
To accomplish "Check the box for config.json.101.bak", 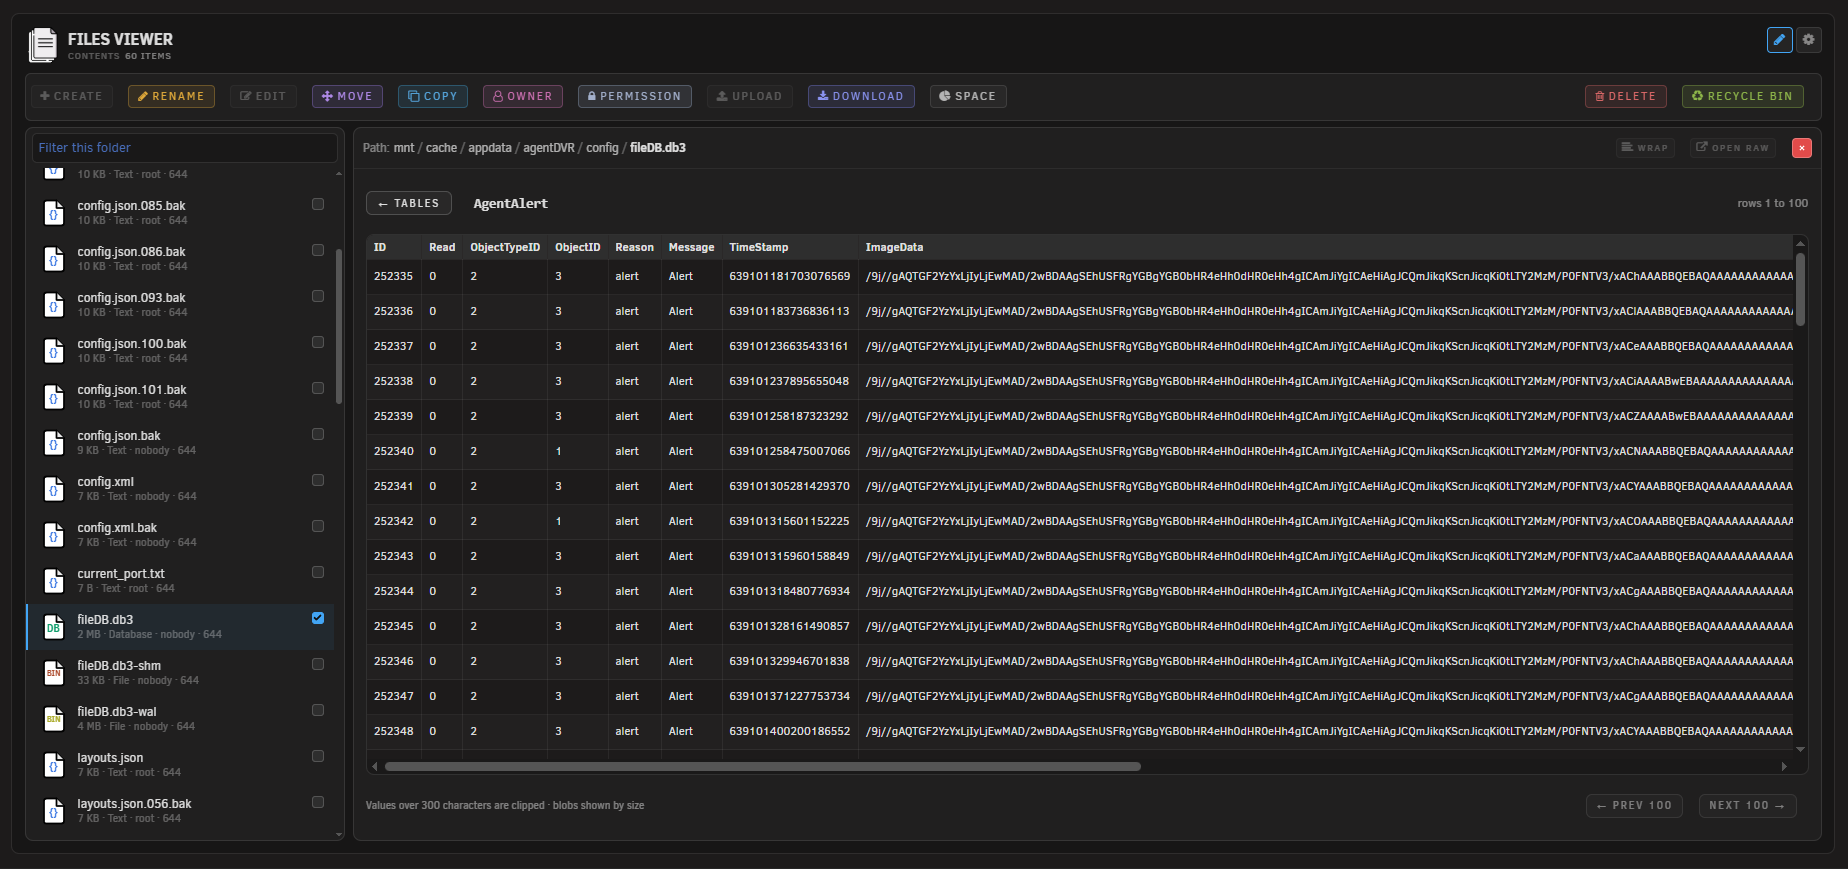I will click(318, 388).
